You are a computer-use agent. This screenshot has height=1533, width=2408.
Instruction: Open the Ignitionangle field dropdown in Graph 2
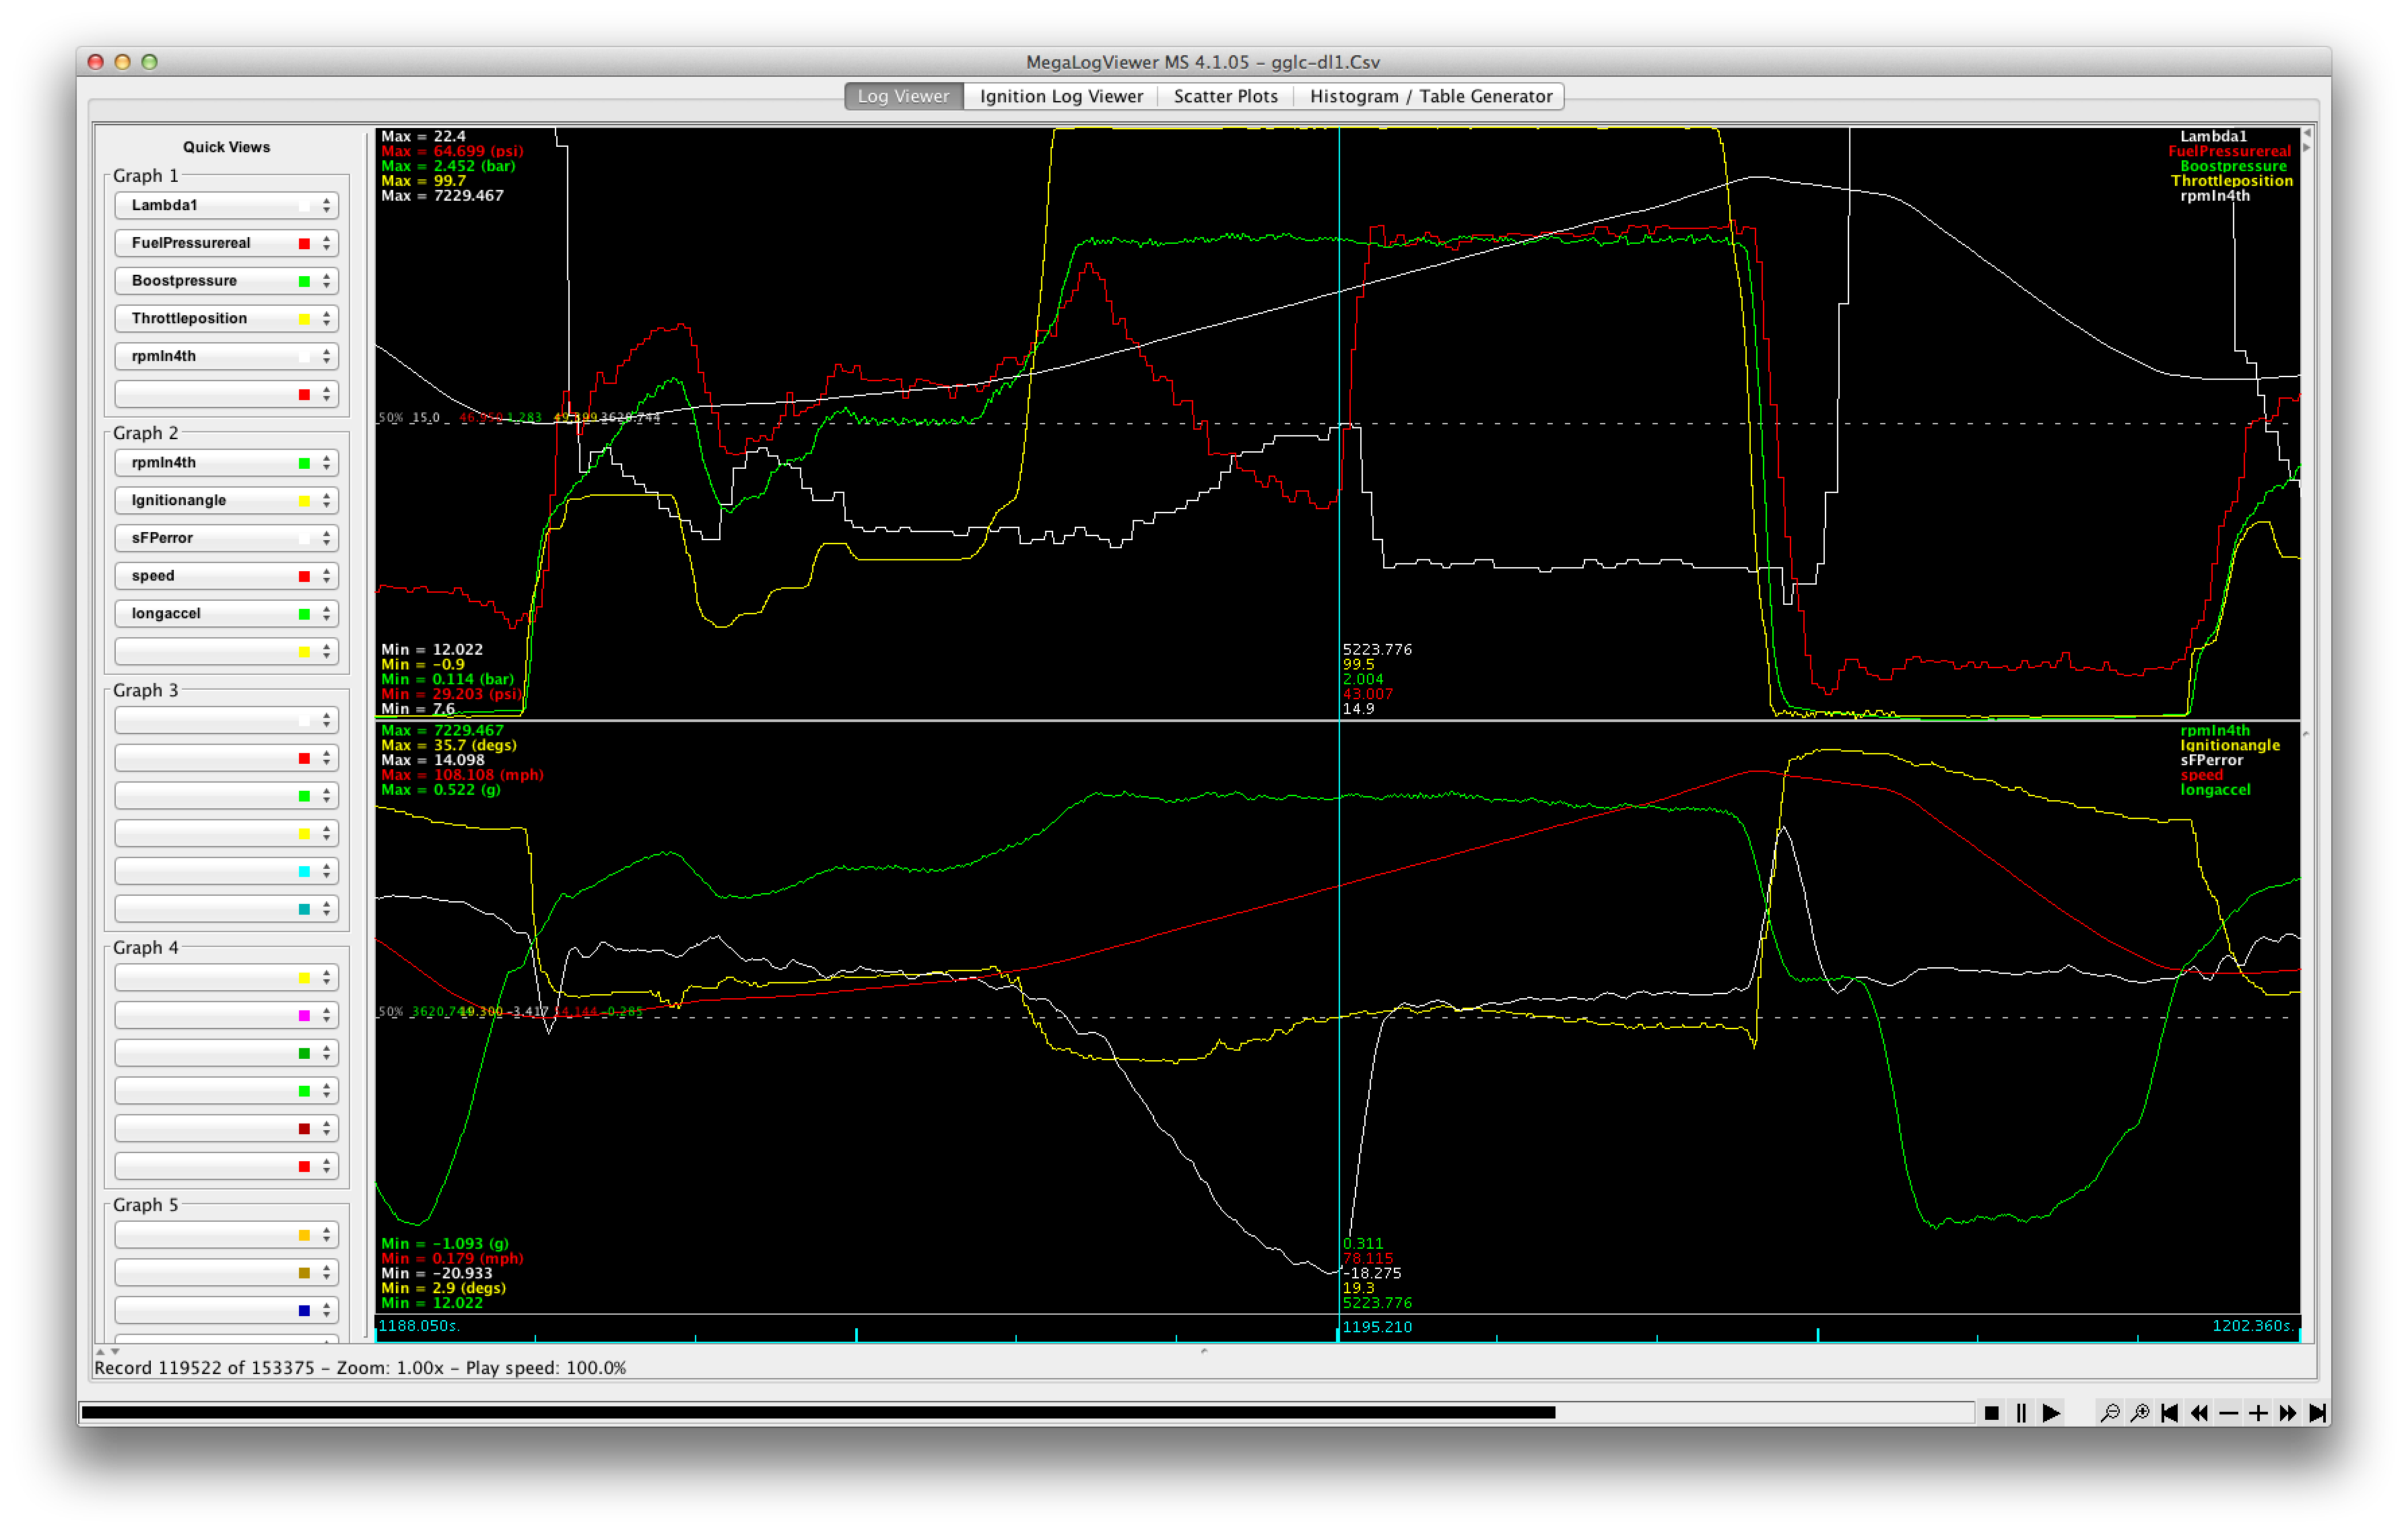point(226,500)
